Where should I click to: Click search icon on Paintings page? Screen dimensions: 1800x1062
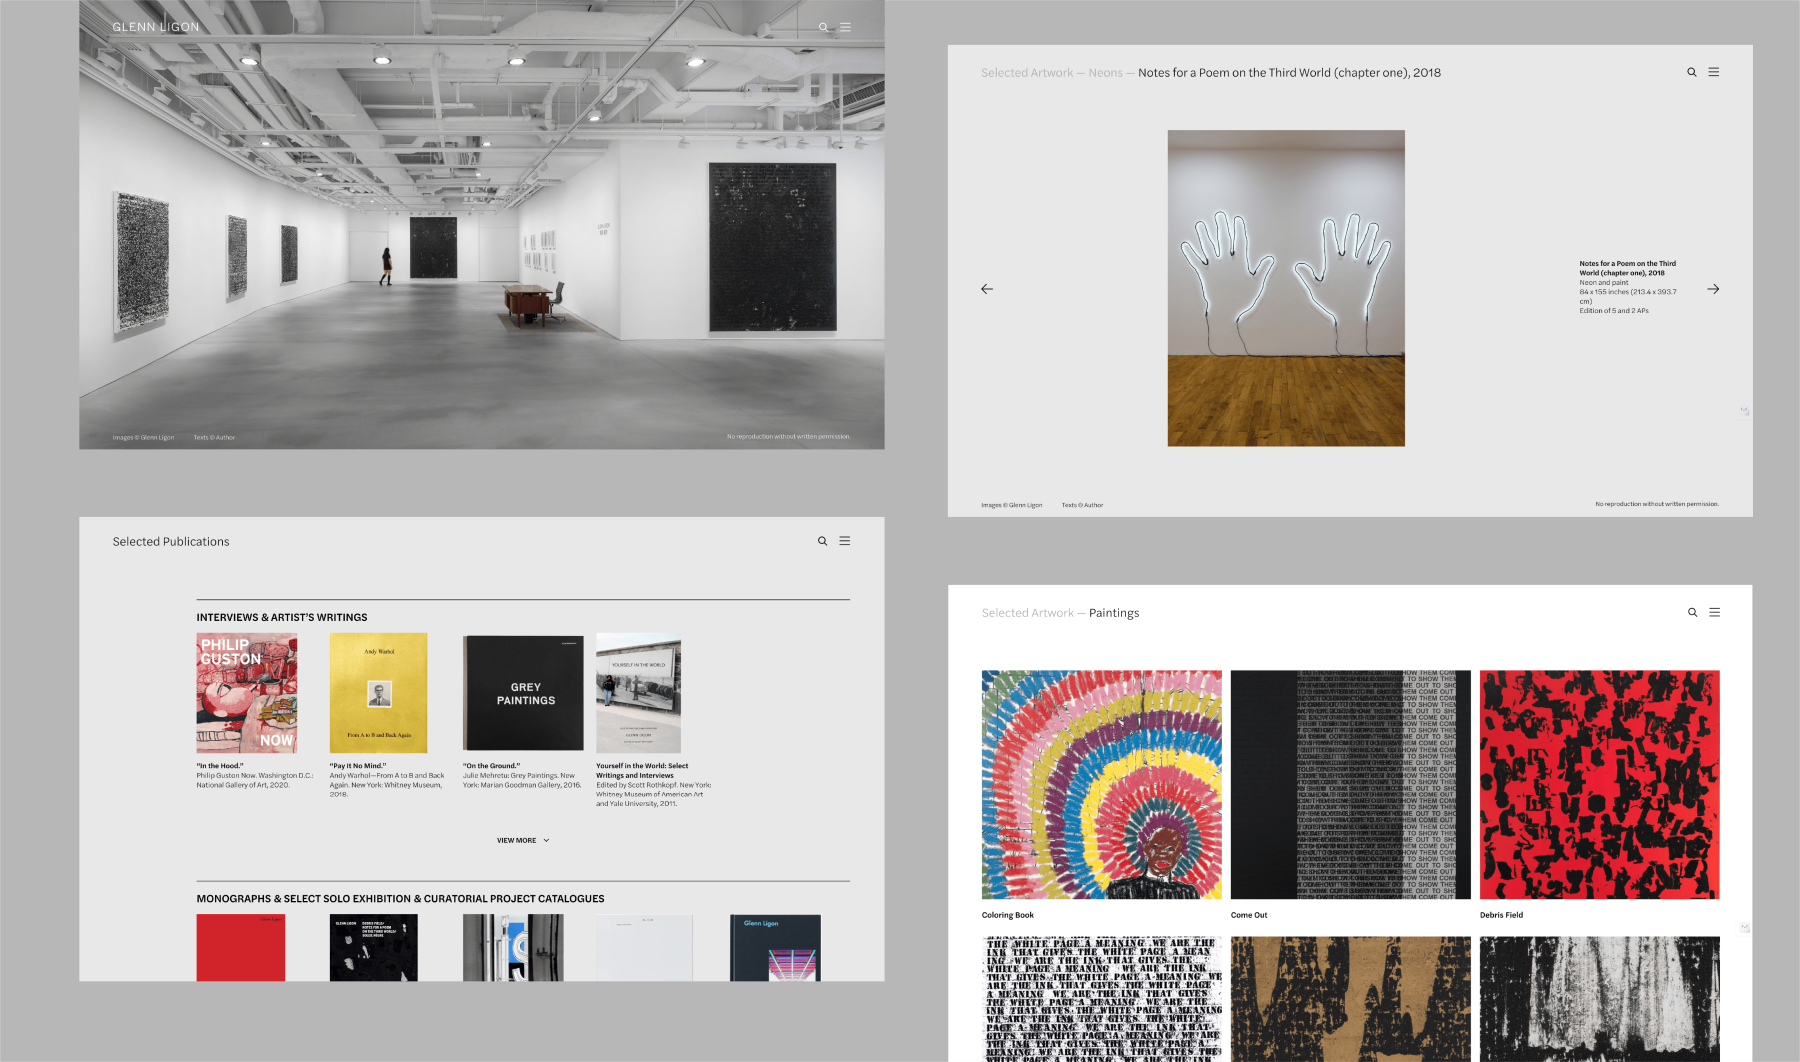tap(1693, 612)
